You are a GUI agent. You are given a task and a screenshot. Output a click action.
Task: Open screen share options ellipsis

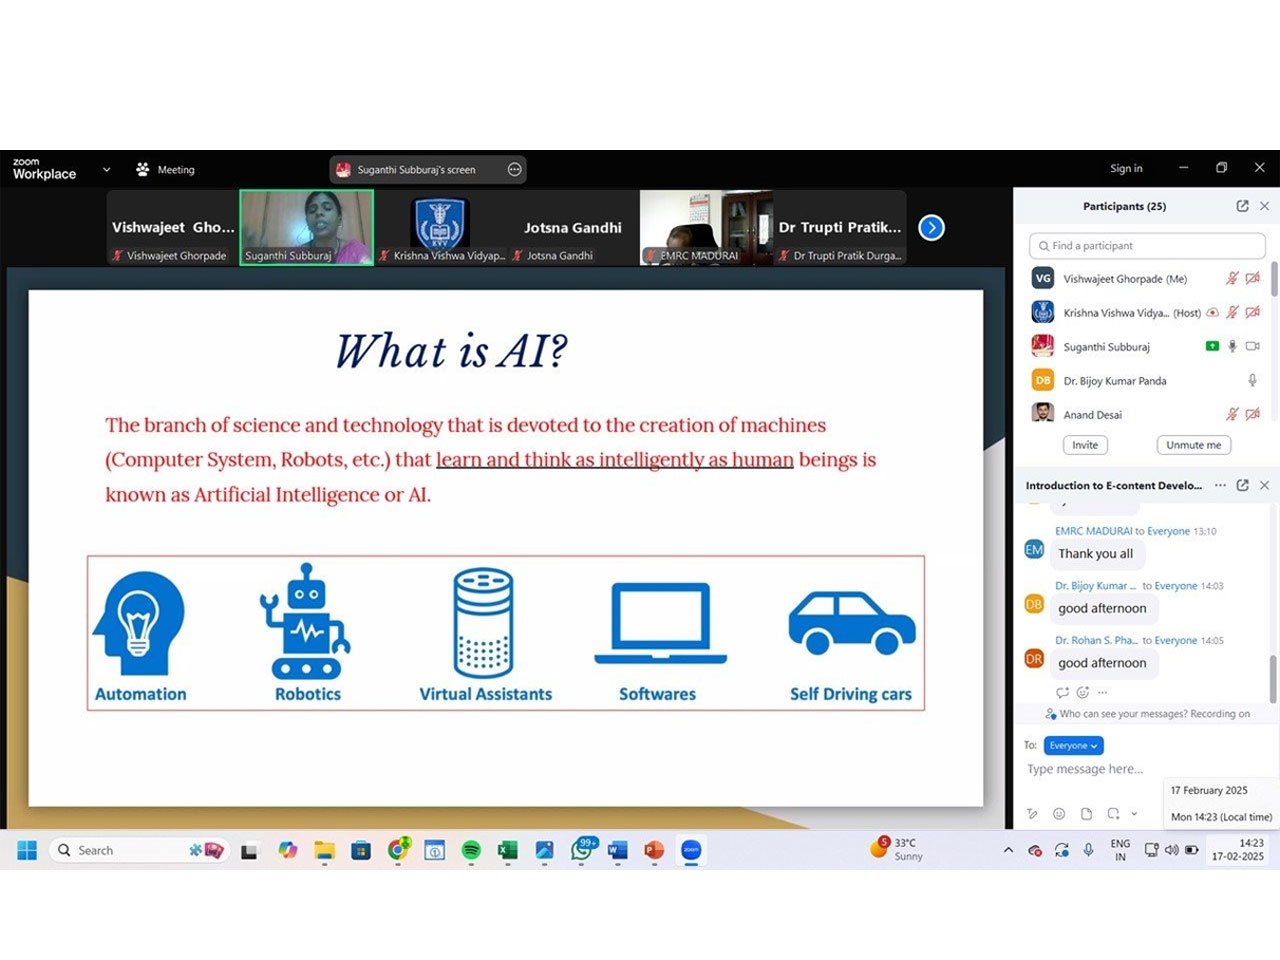[x=514, y=170]
